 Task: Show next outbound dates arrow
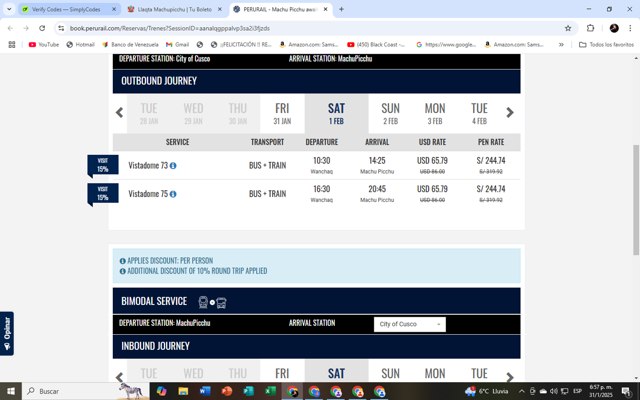[510, 113]
